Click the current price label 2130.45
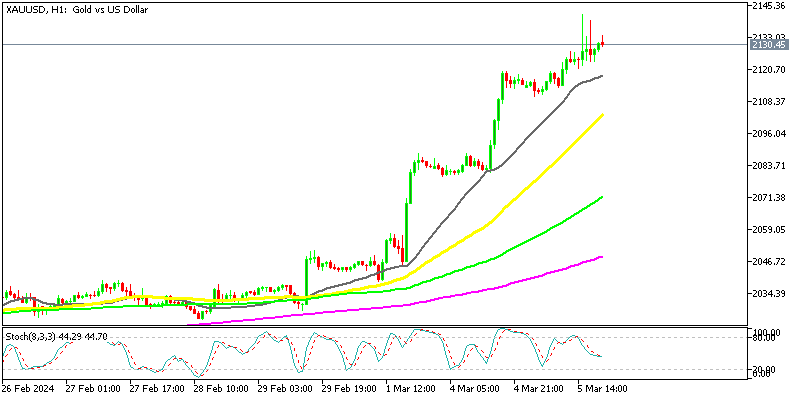The width and height of the screenshot is (800, 400). [769, 45]
